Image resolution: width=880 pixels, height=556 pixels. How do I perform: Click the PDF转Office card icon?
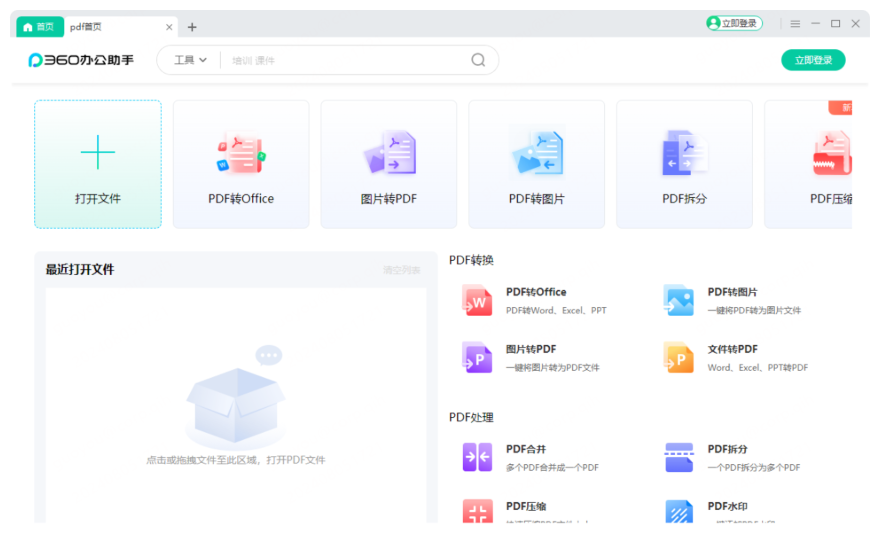pos(241,154)
